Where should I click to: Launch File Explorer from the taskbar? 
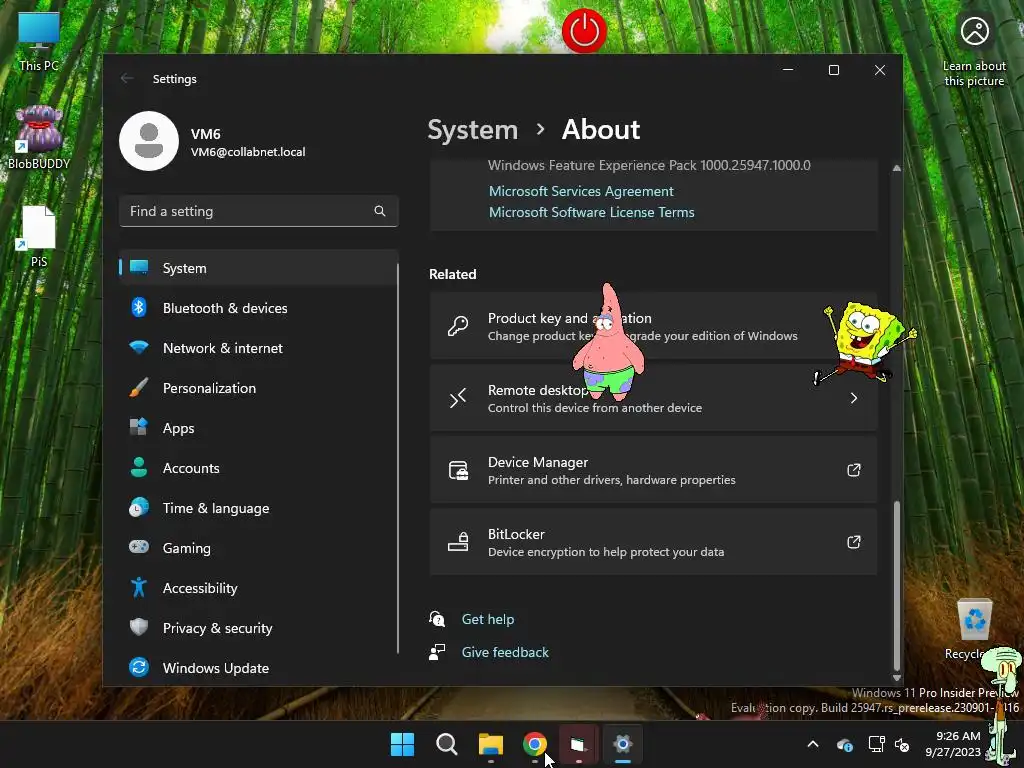[490, 744]
